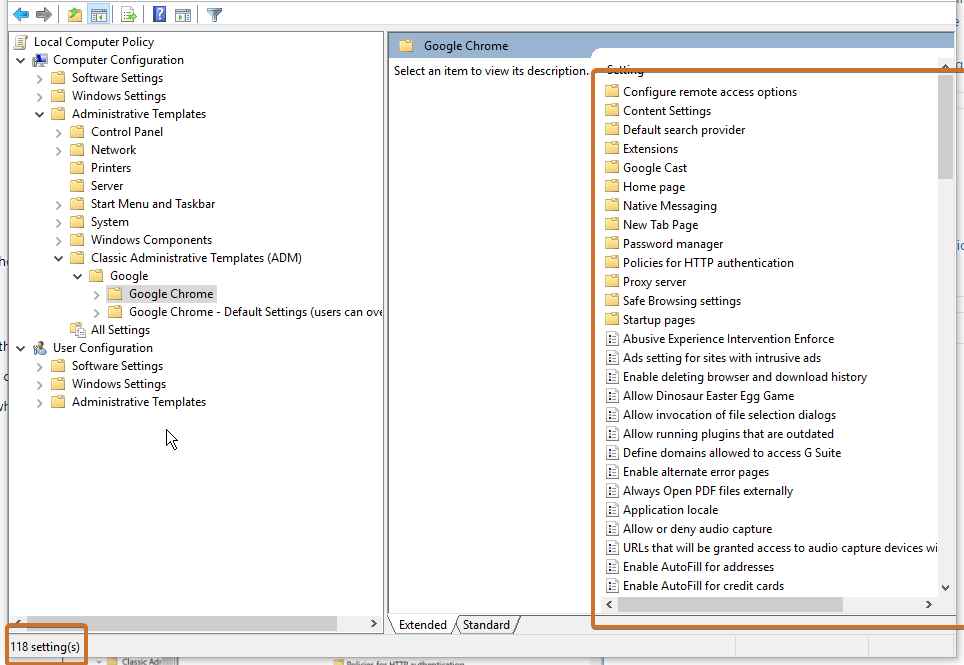Expand the Control Panel node
The width and height of the screenshot is (964, 665).
(x=58, y=132)
